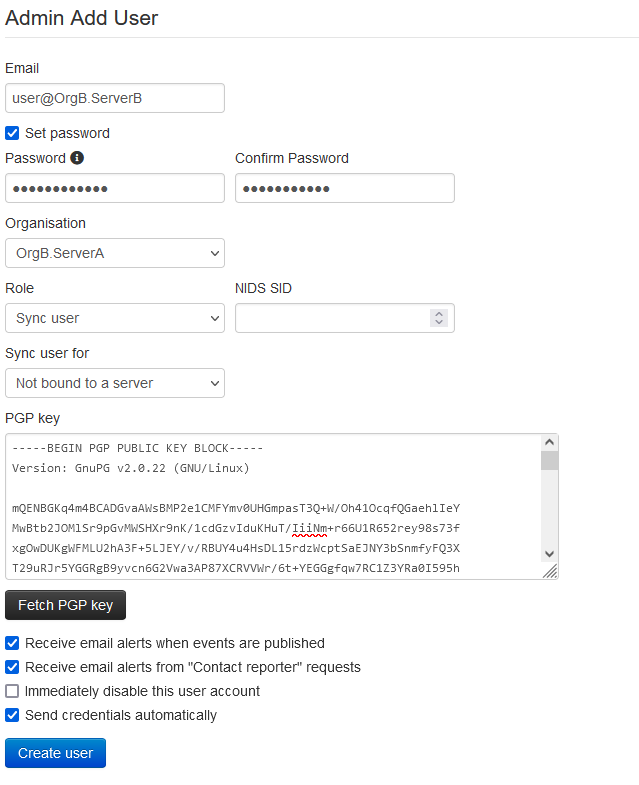Enable Immediately disable this user account

(x=12, y=691)
